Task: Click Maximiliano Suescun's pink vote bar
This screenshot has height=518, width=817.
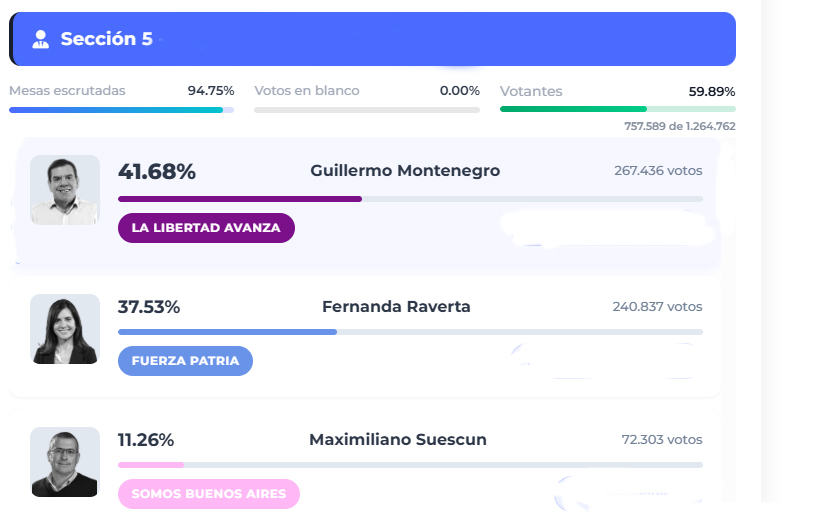Action: click(150, 465)
